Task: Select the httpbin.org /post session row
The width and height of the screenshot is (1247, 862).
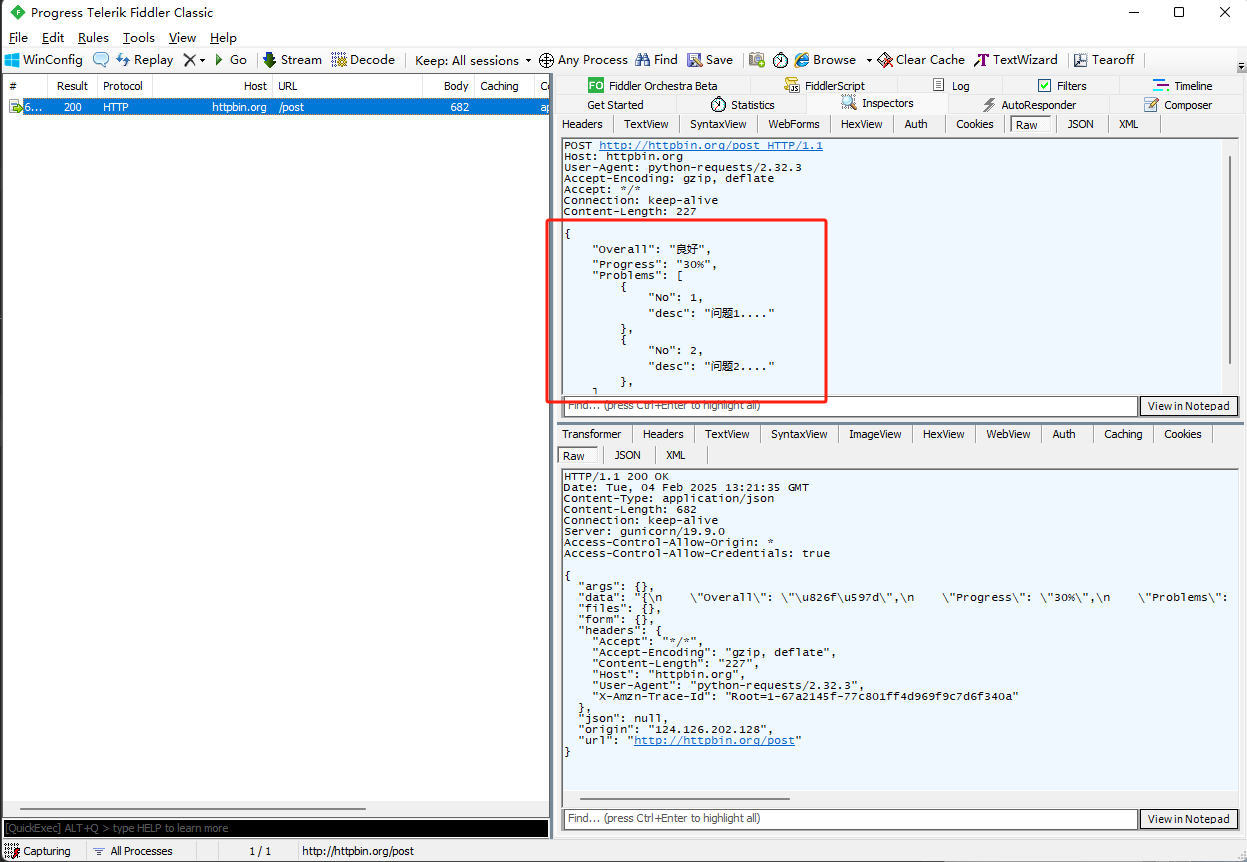Action: click(x=276, y=107)
